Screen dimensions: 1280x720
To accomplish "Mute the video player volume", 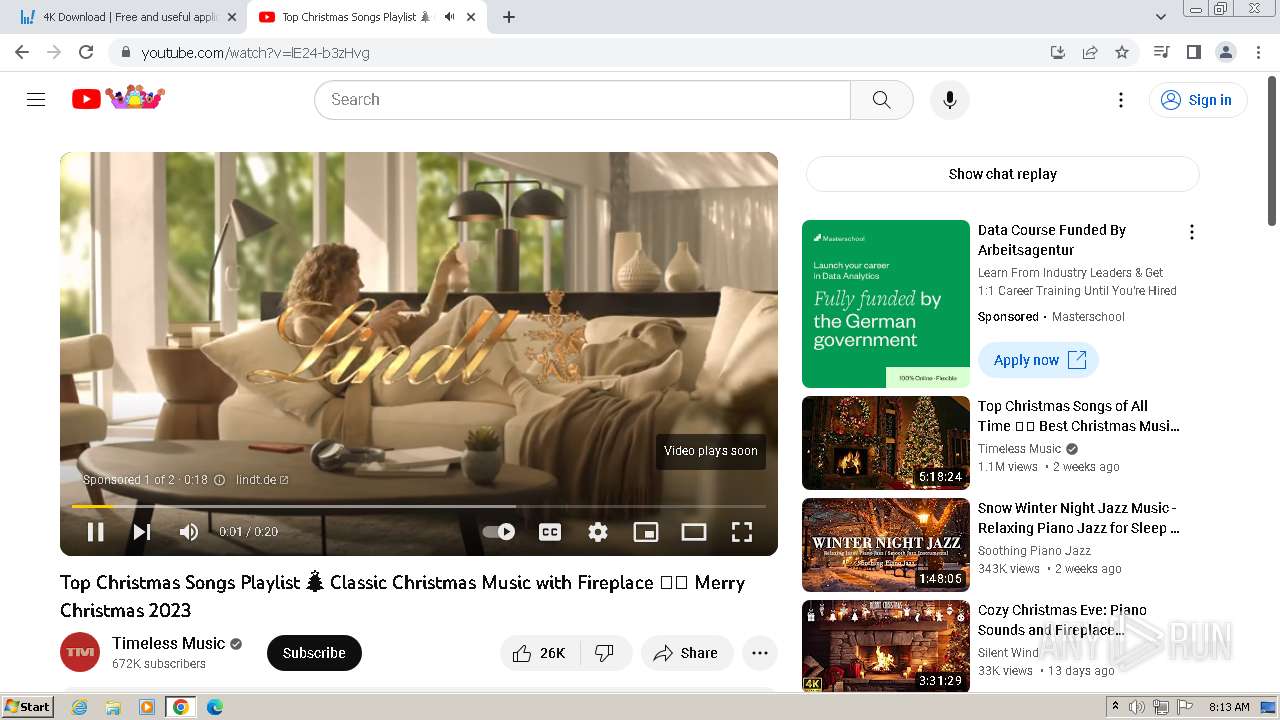I will 189,532.
